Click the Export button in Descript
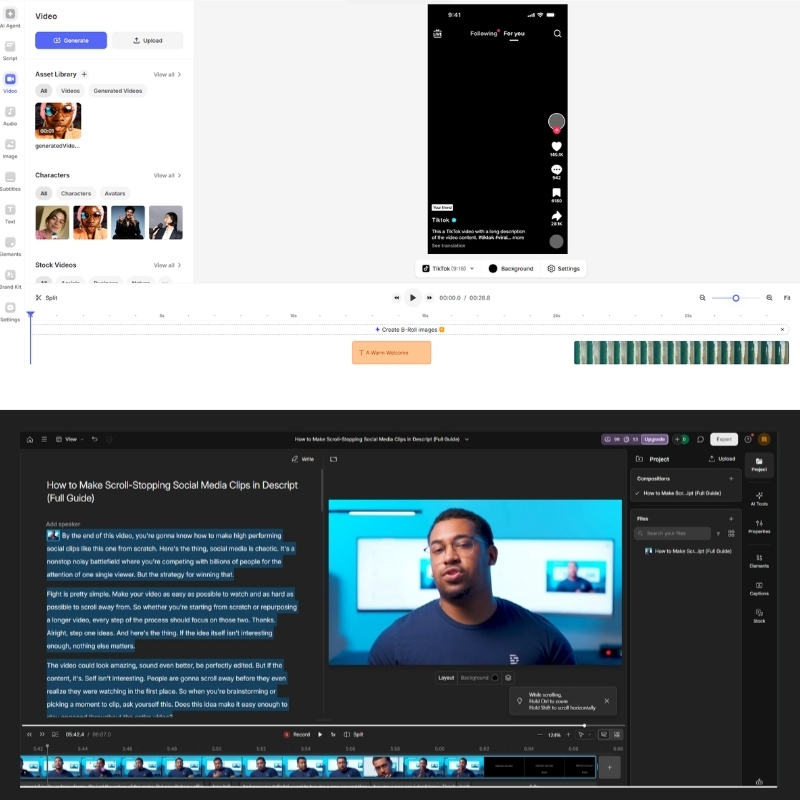Image resolution: width=800 pixels, height=800 pixels. tap(723, 439)
